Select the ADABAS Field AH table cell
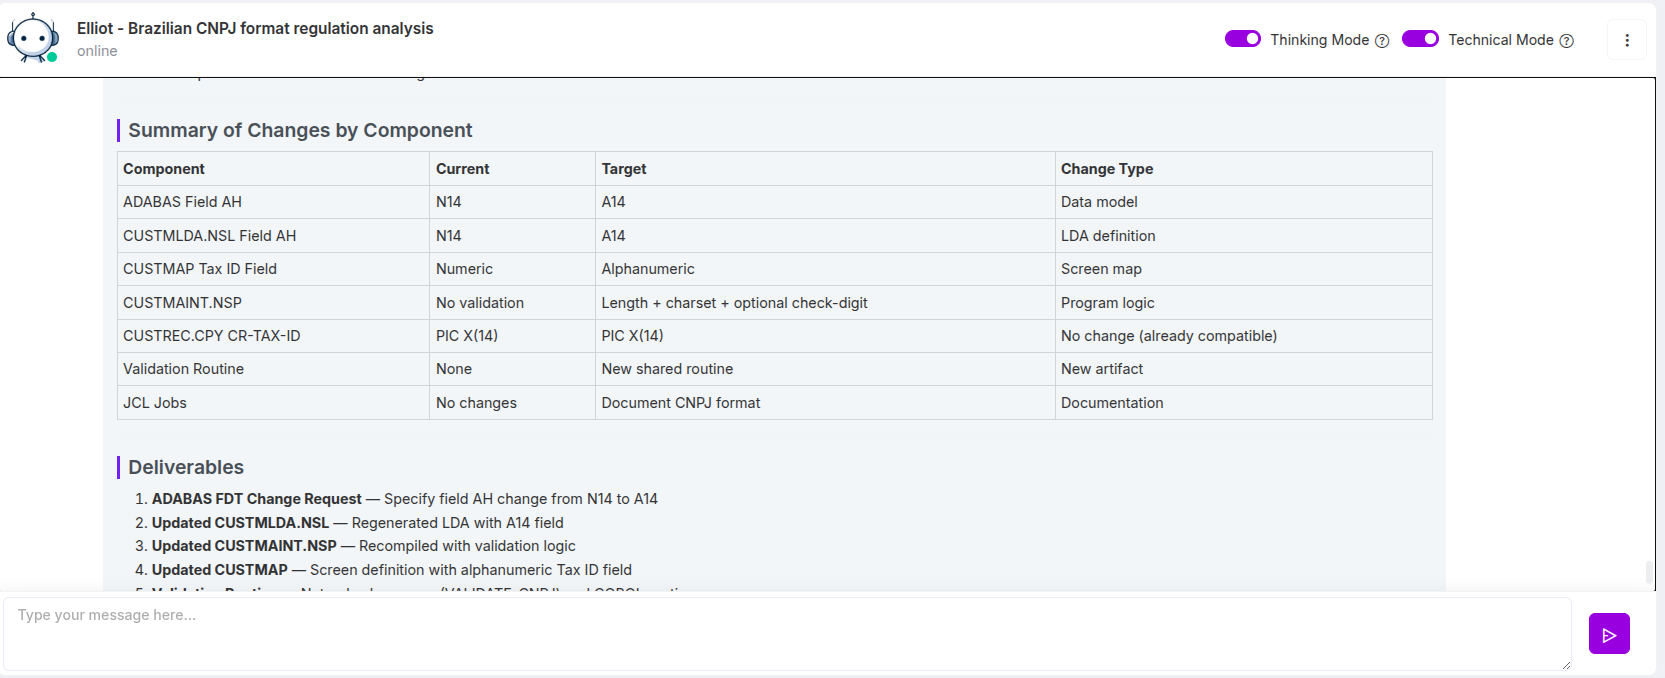The height and width of the screenshot is (678, 1665). pos(182,202)
